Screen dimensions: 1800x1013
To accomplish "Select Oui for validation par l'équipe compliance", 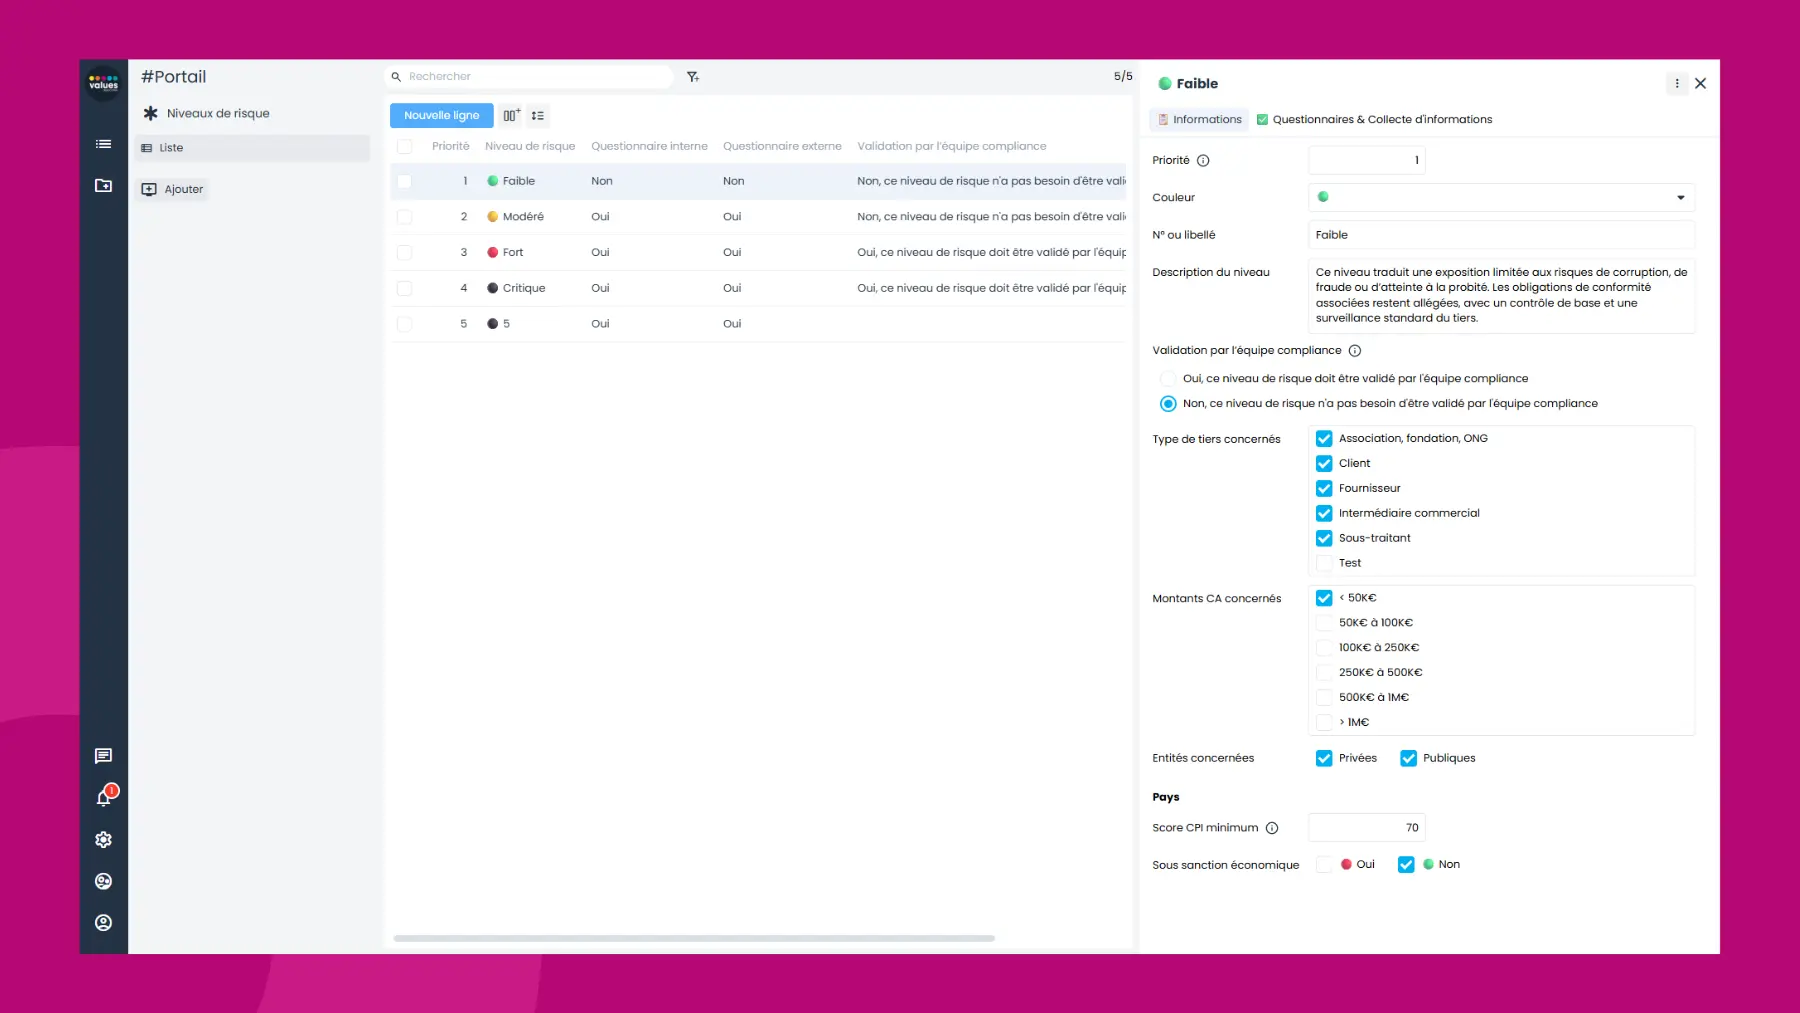I will 1168,378.
